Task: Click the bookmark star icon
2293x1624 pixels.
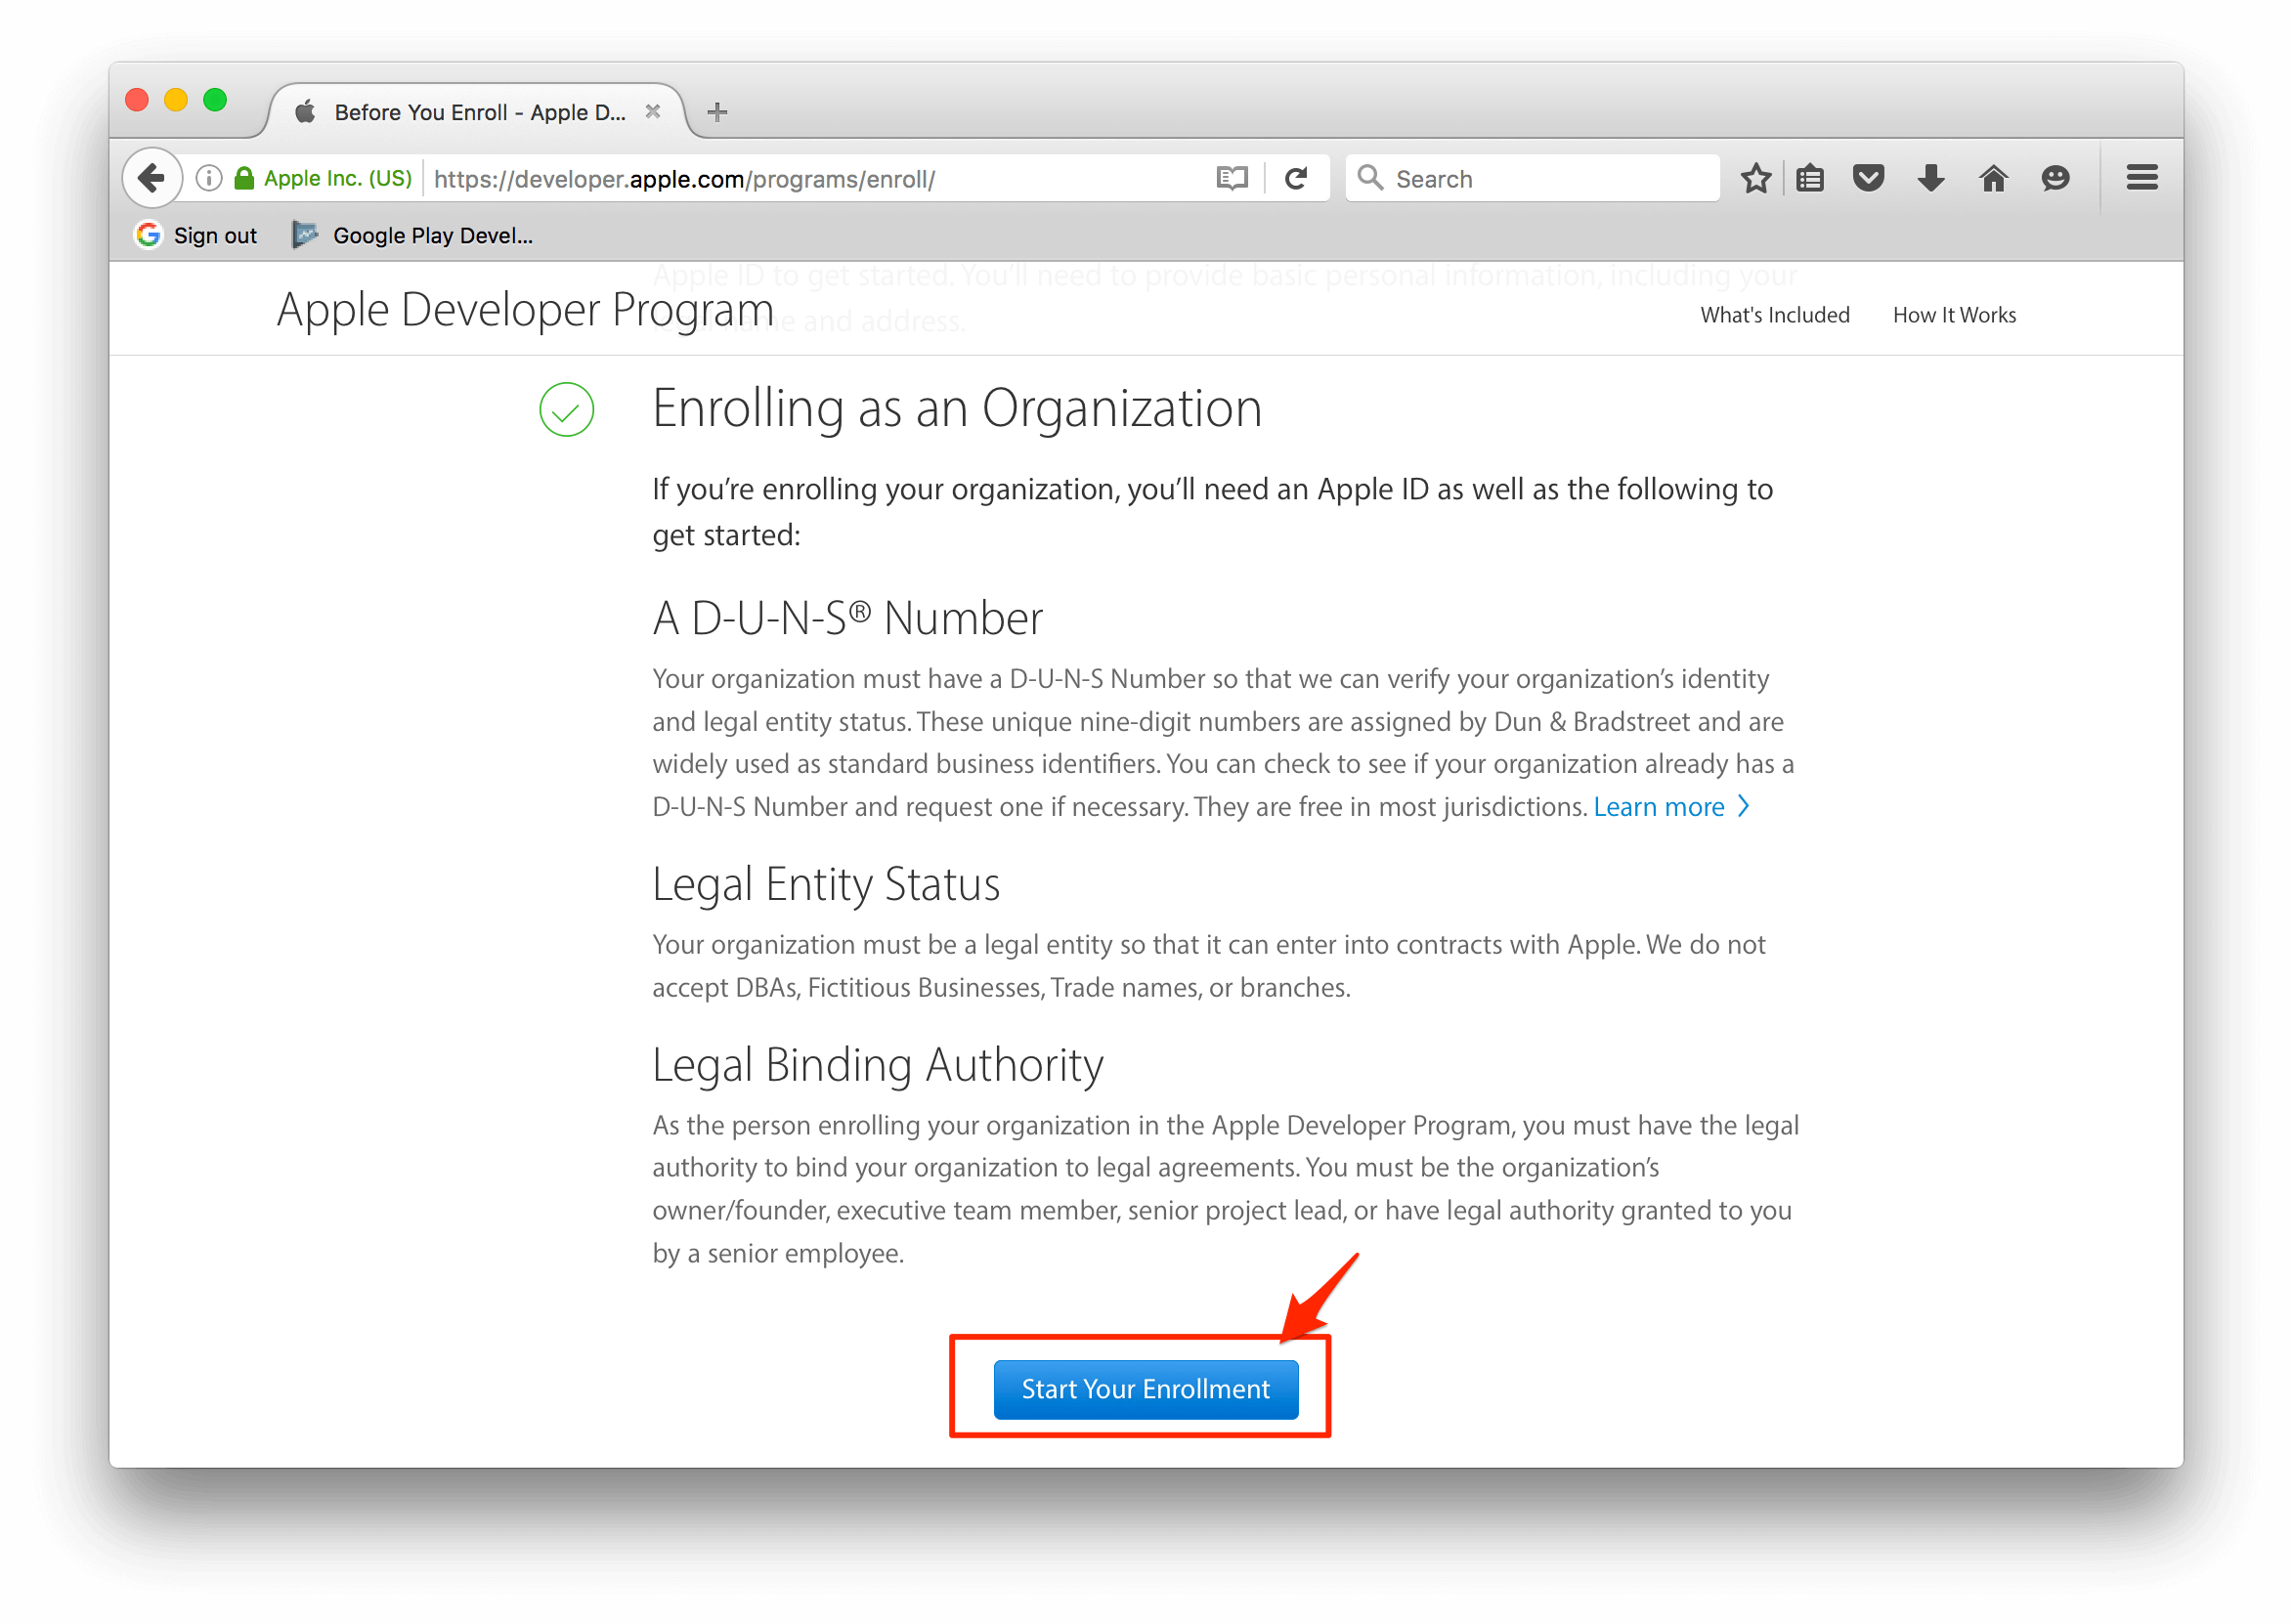Action: click(1756, 178)
